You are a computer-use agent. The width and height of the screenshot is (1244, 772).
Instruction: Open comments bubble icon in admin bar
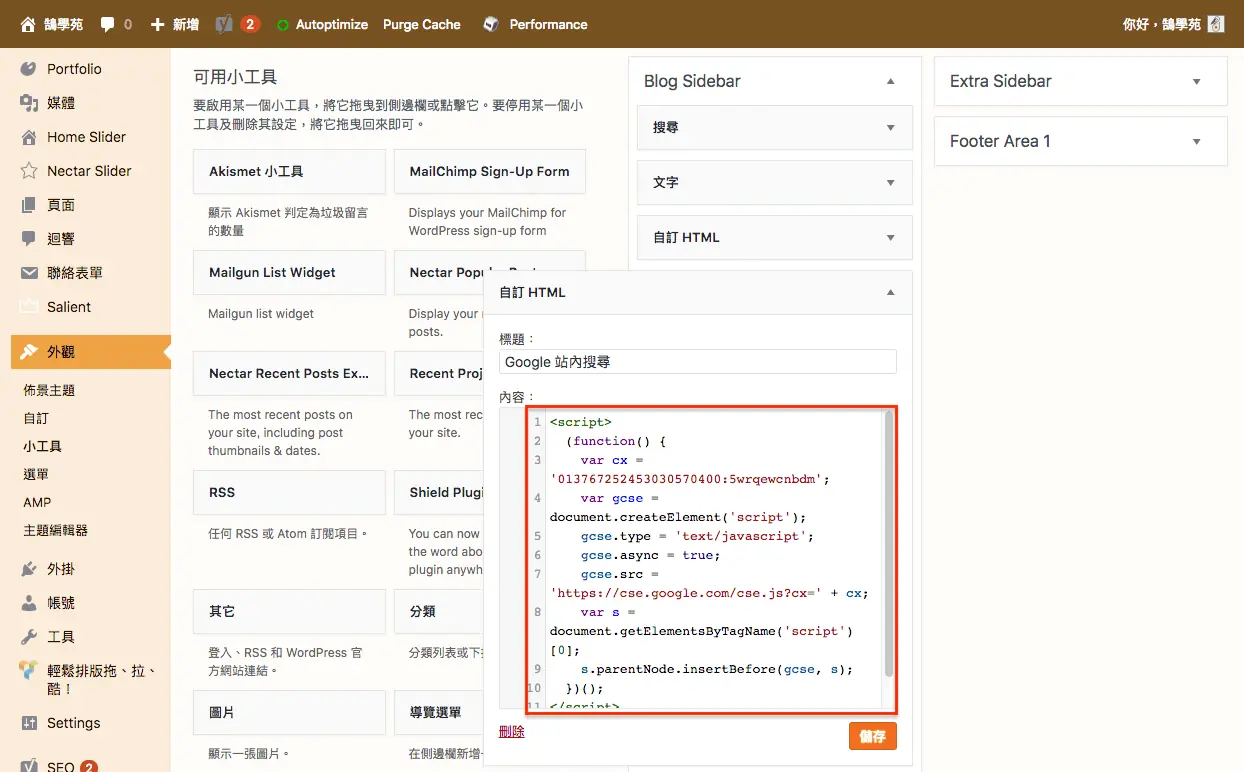pyautogui.click(x=108, y=24)
